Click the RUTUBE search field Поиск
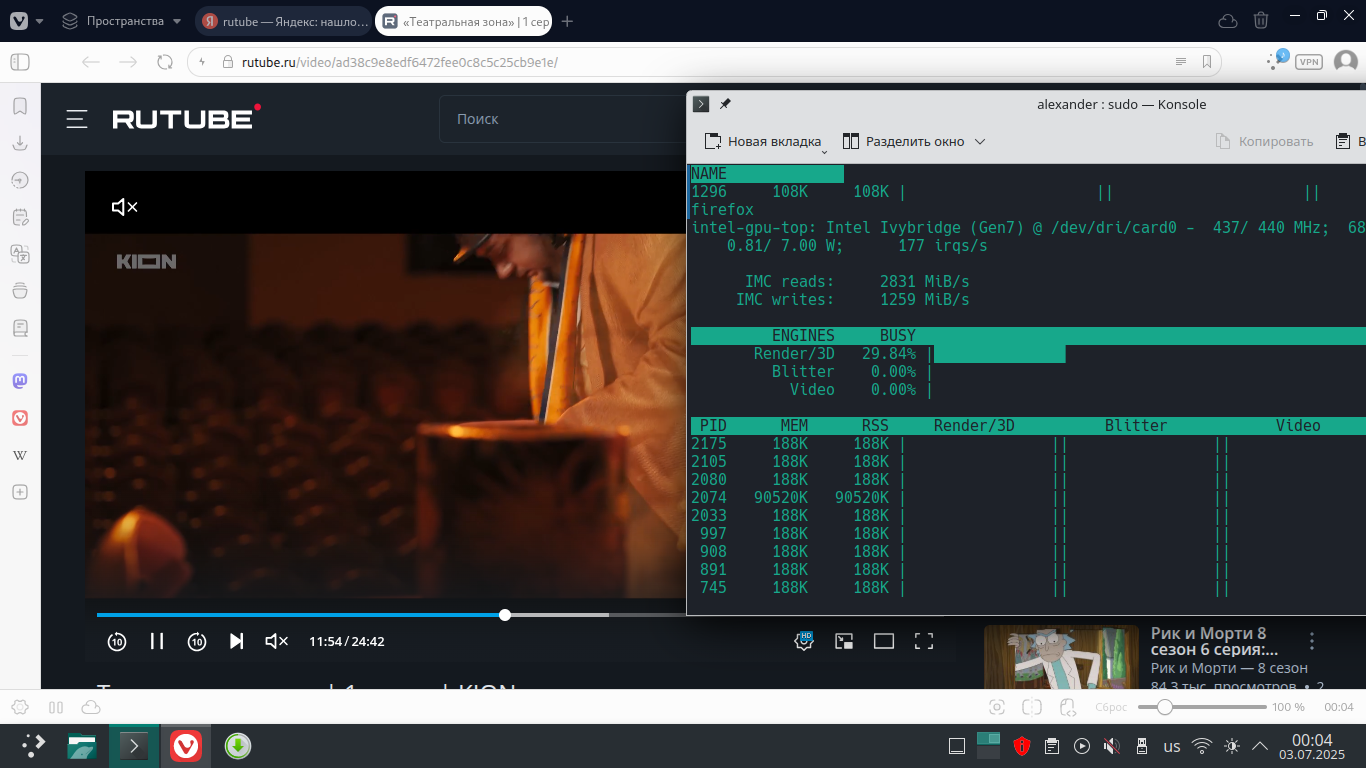The width and height of the screenshot is (1366, 768). pyautogui.click(x=560, y=119)
